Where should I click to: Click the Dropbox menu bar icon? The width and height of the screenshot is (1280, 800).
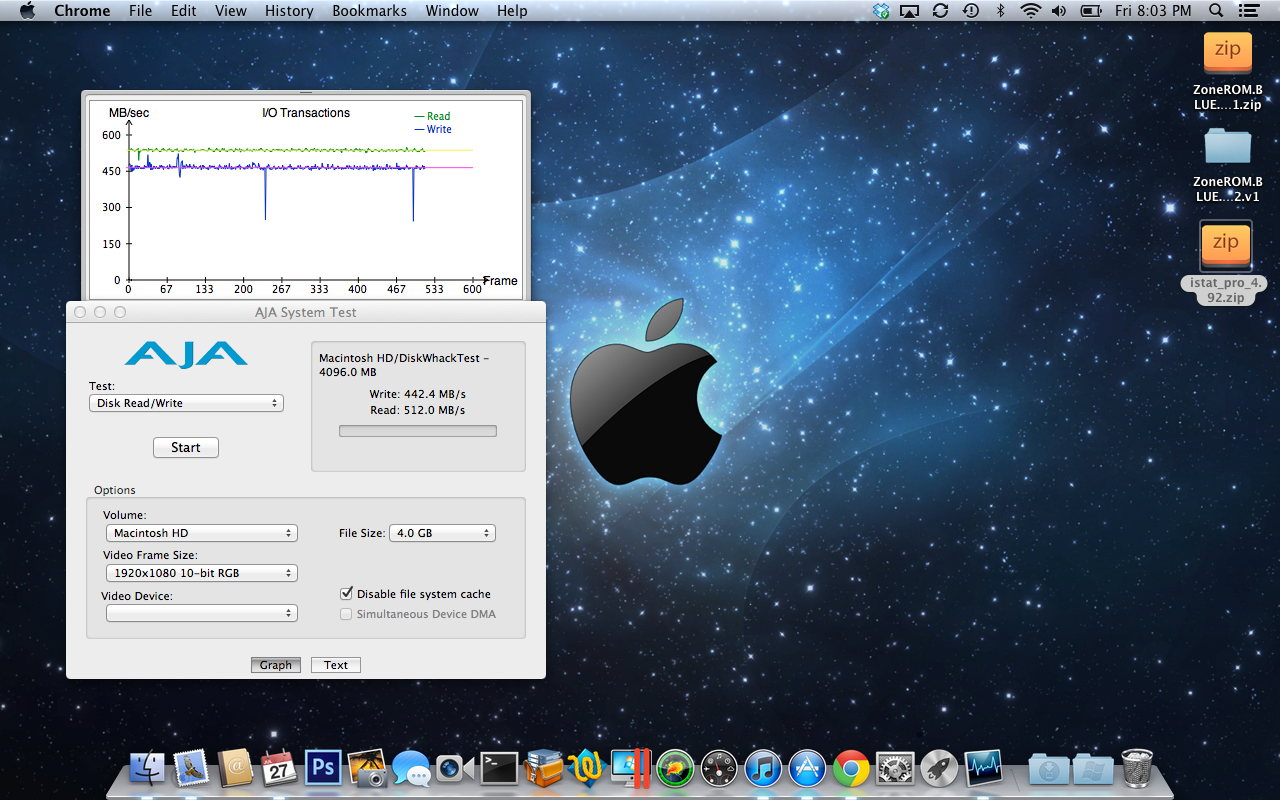880,11
